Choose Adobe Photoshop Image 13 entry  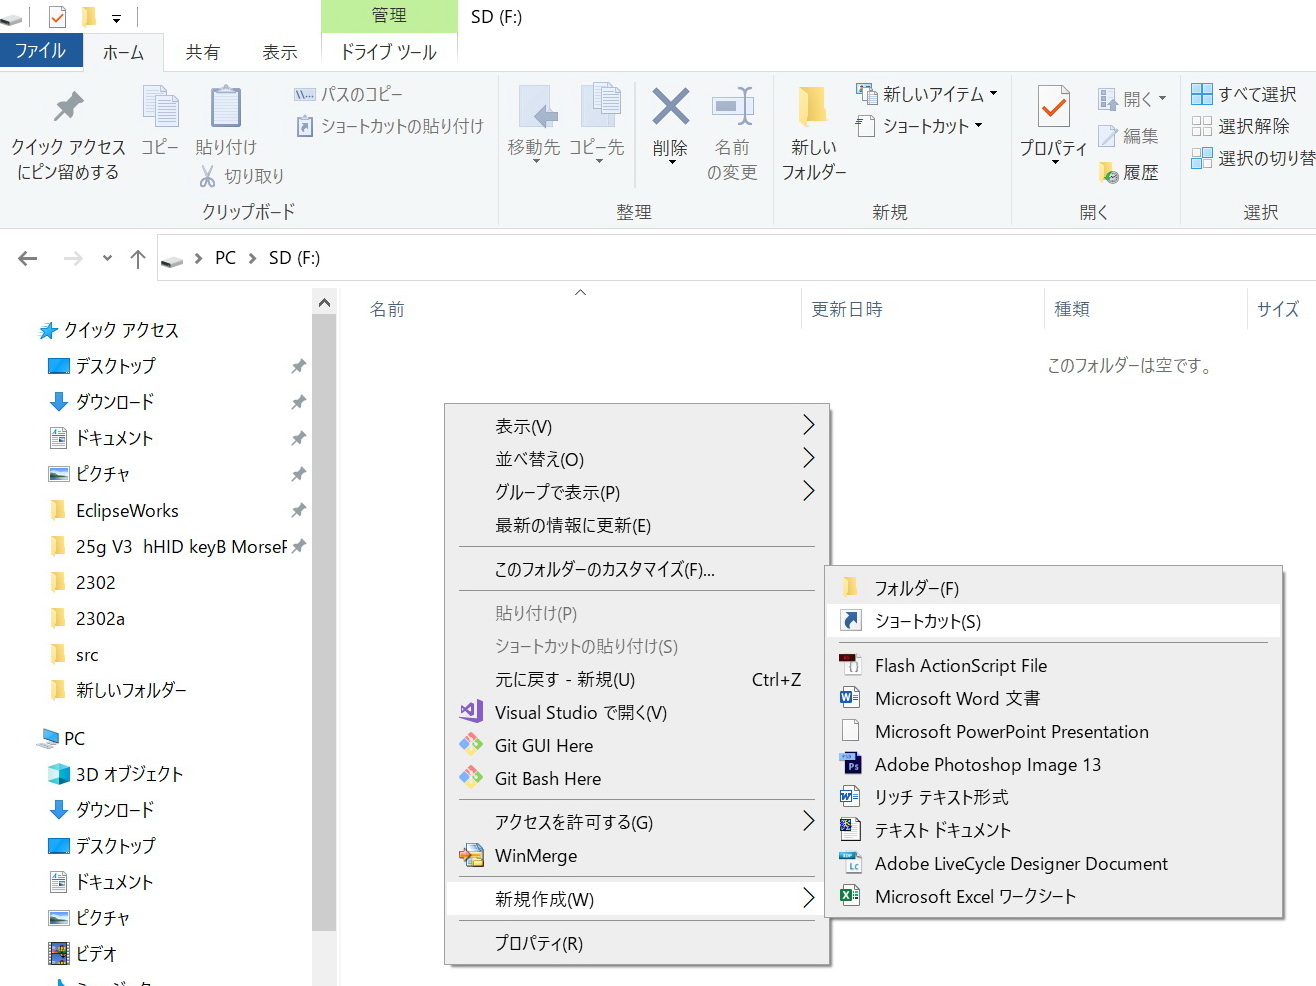[987, 764]
